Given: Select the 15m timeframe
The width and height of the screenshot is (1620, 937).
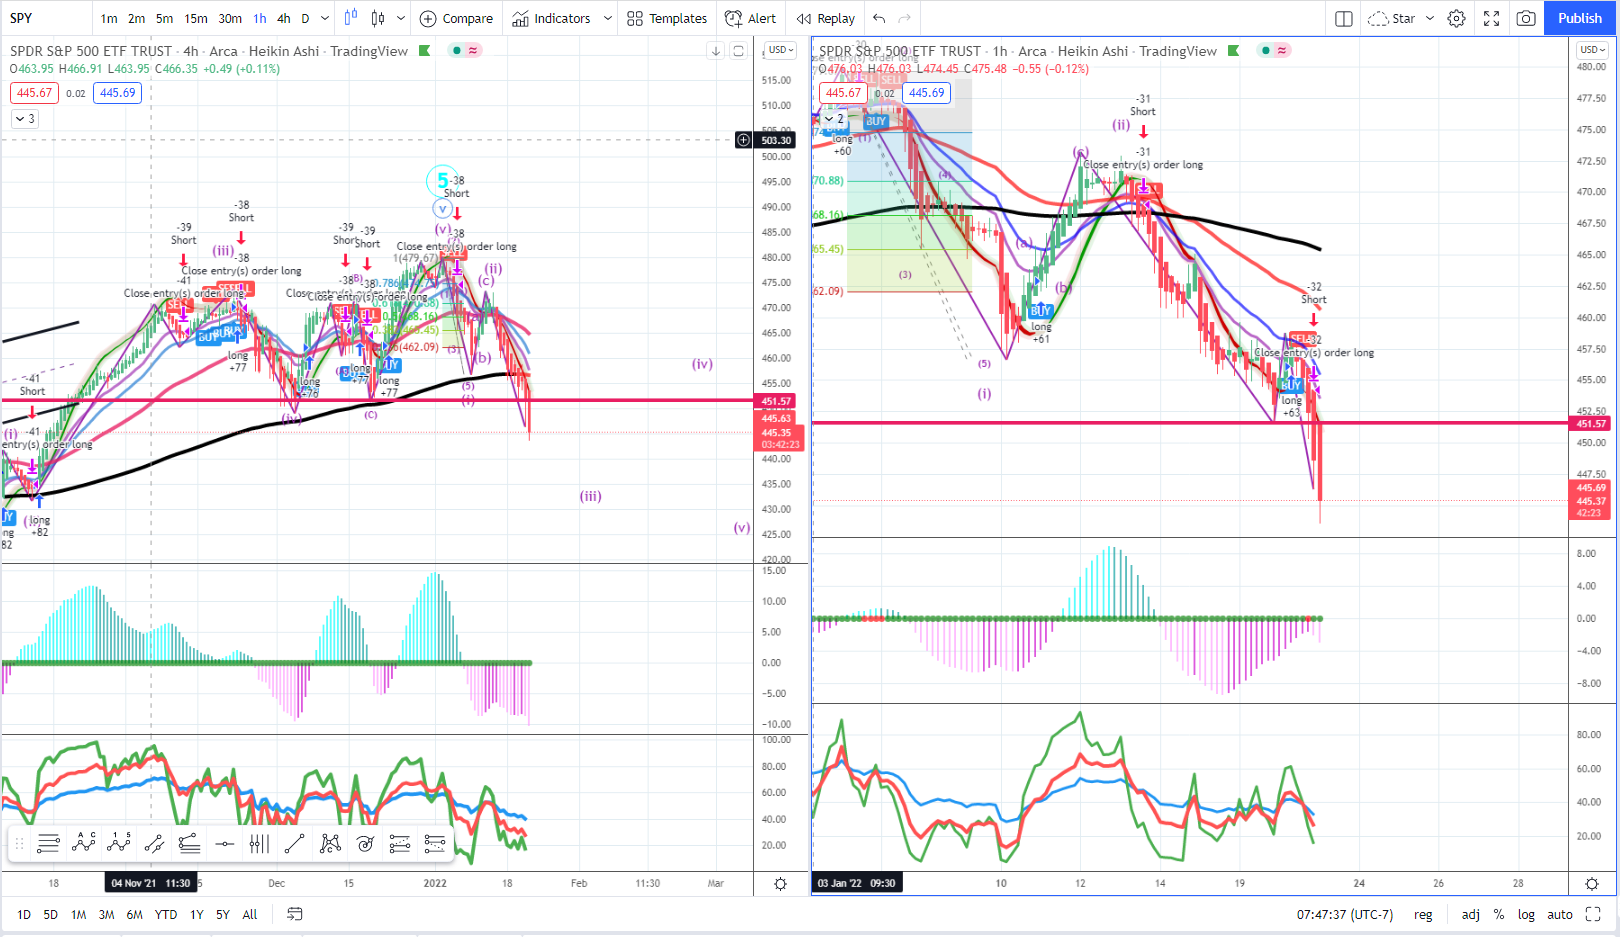Looking at the screenshot, I should point(196,18).
